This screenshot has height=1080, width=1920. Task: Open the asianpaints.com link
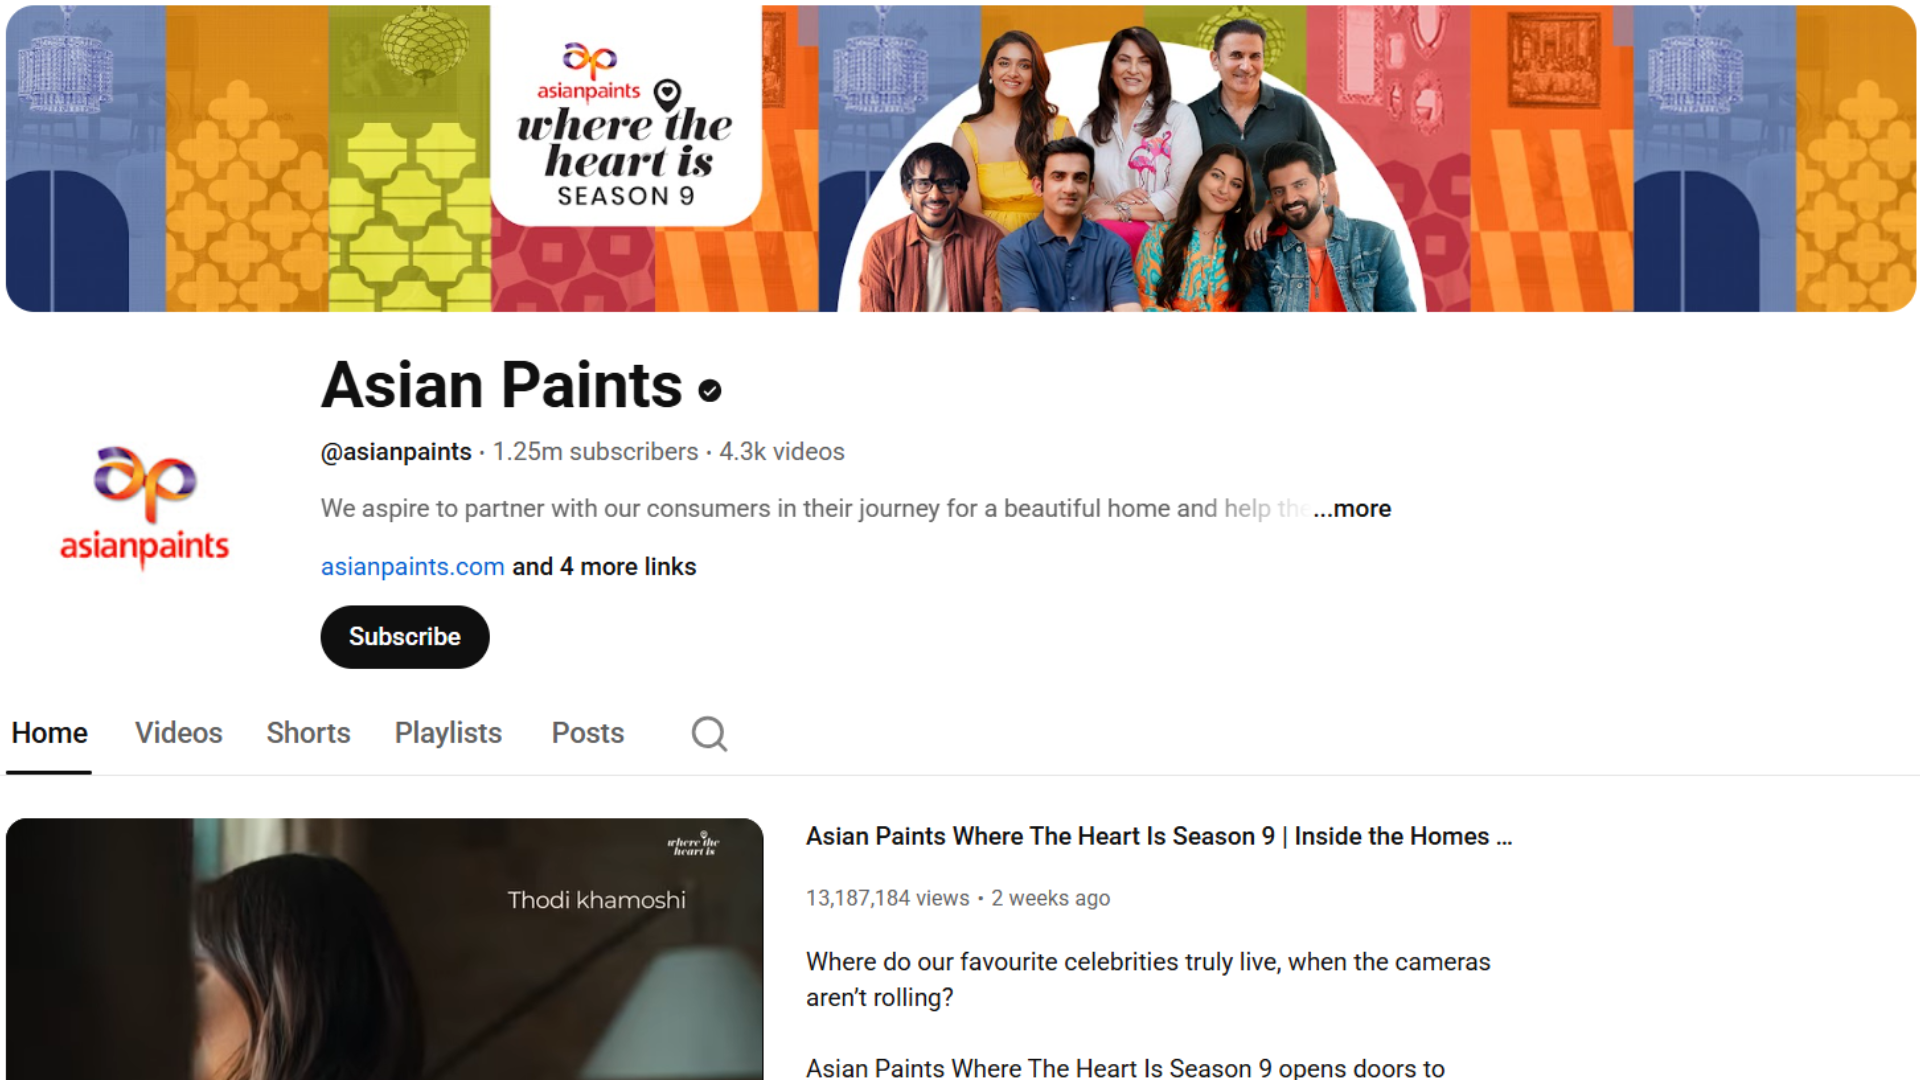pyautogui.click(x=412, y=566)
